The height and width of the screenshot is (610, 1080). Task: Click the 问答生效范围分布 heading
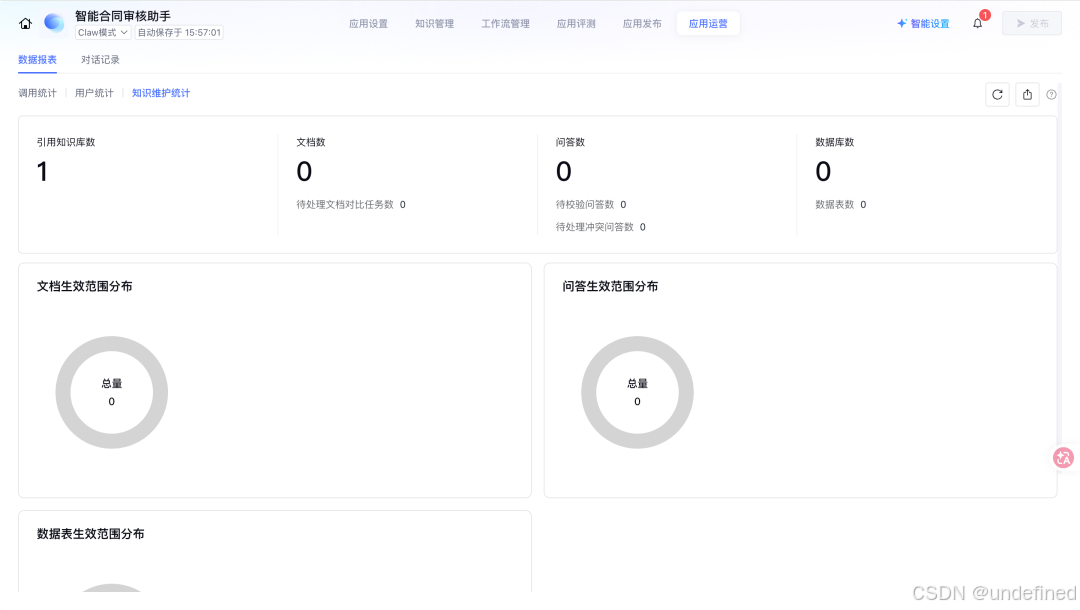610,286
